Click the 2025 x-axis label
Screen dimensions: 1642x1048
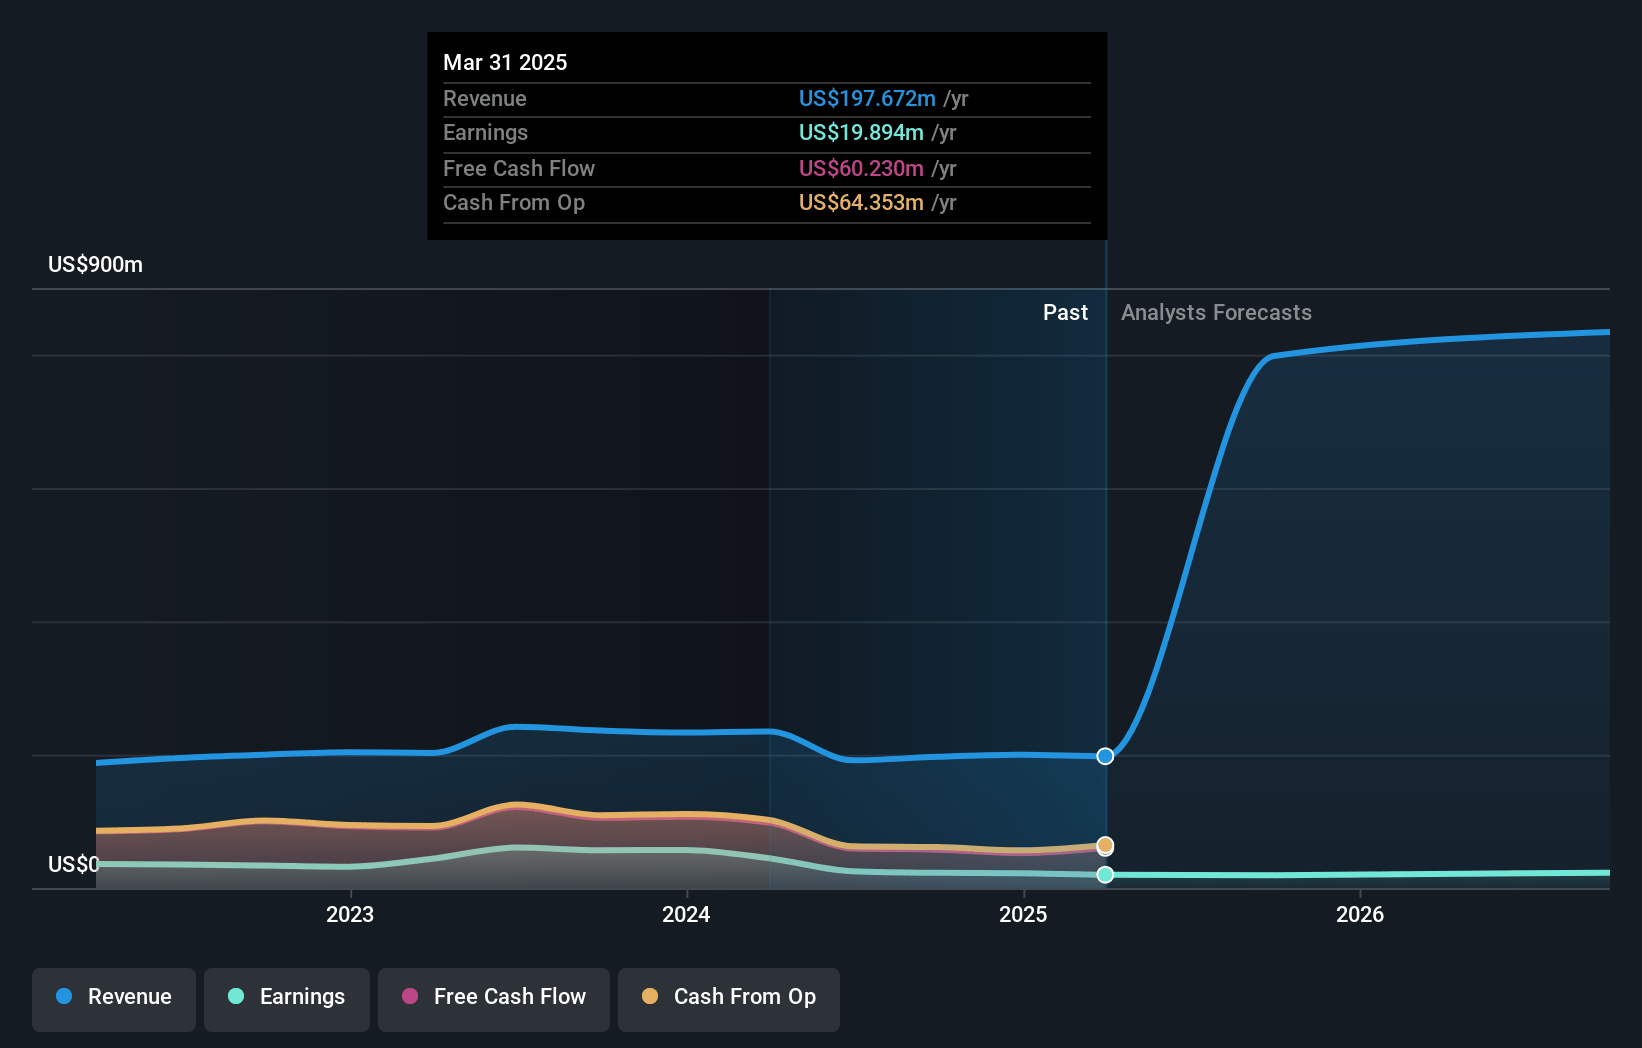coord(1023,914)
